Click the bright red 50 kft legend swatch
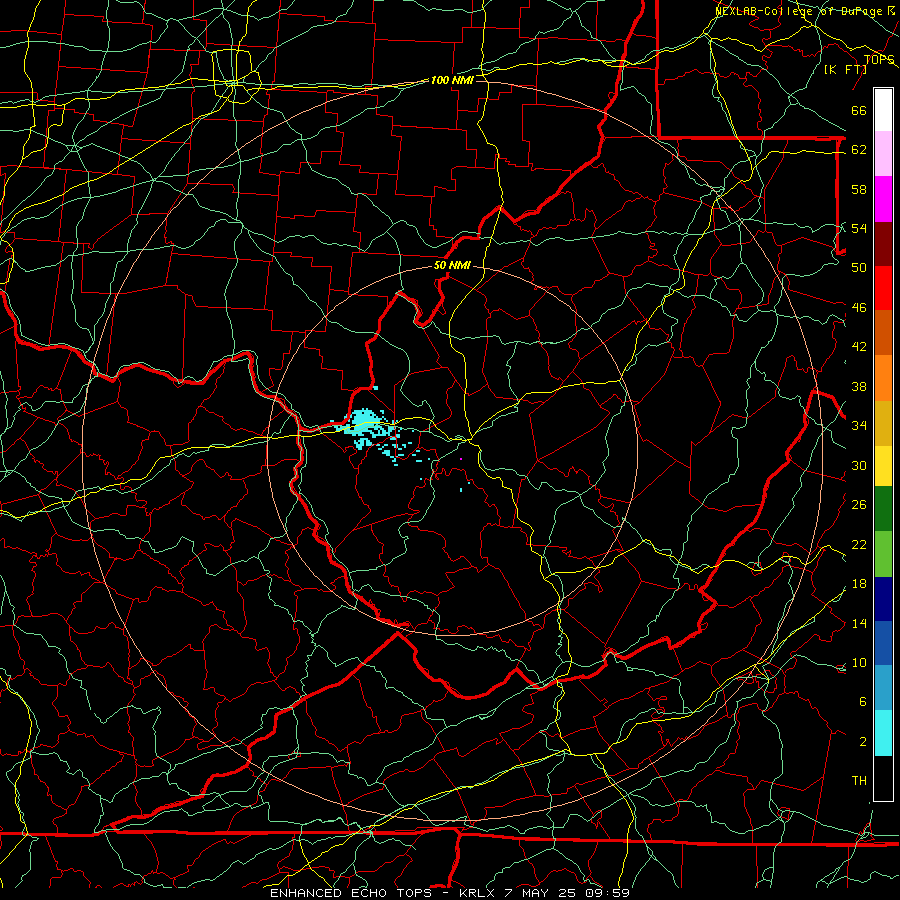This screenshot has height=900, width=900. [x=883, y=288]
